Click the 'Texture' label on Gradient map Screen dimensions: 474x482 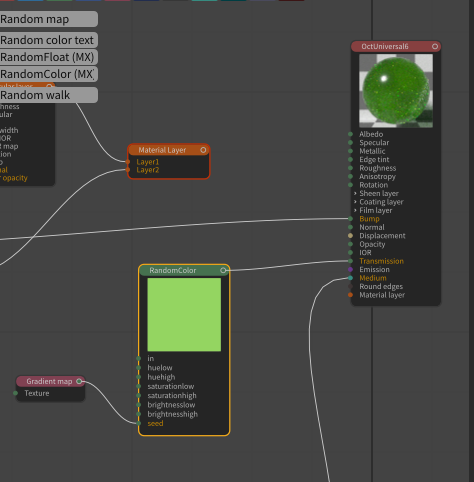click(37, 393)
